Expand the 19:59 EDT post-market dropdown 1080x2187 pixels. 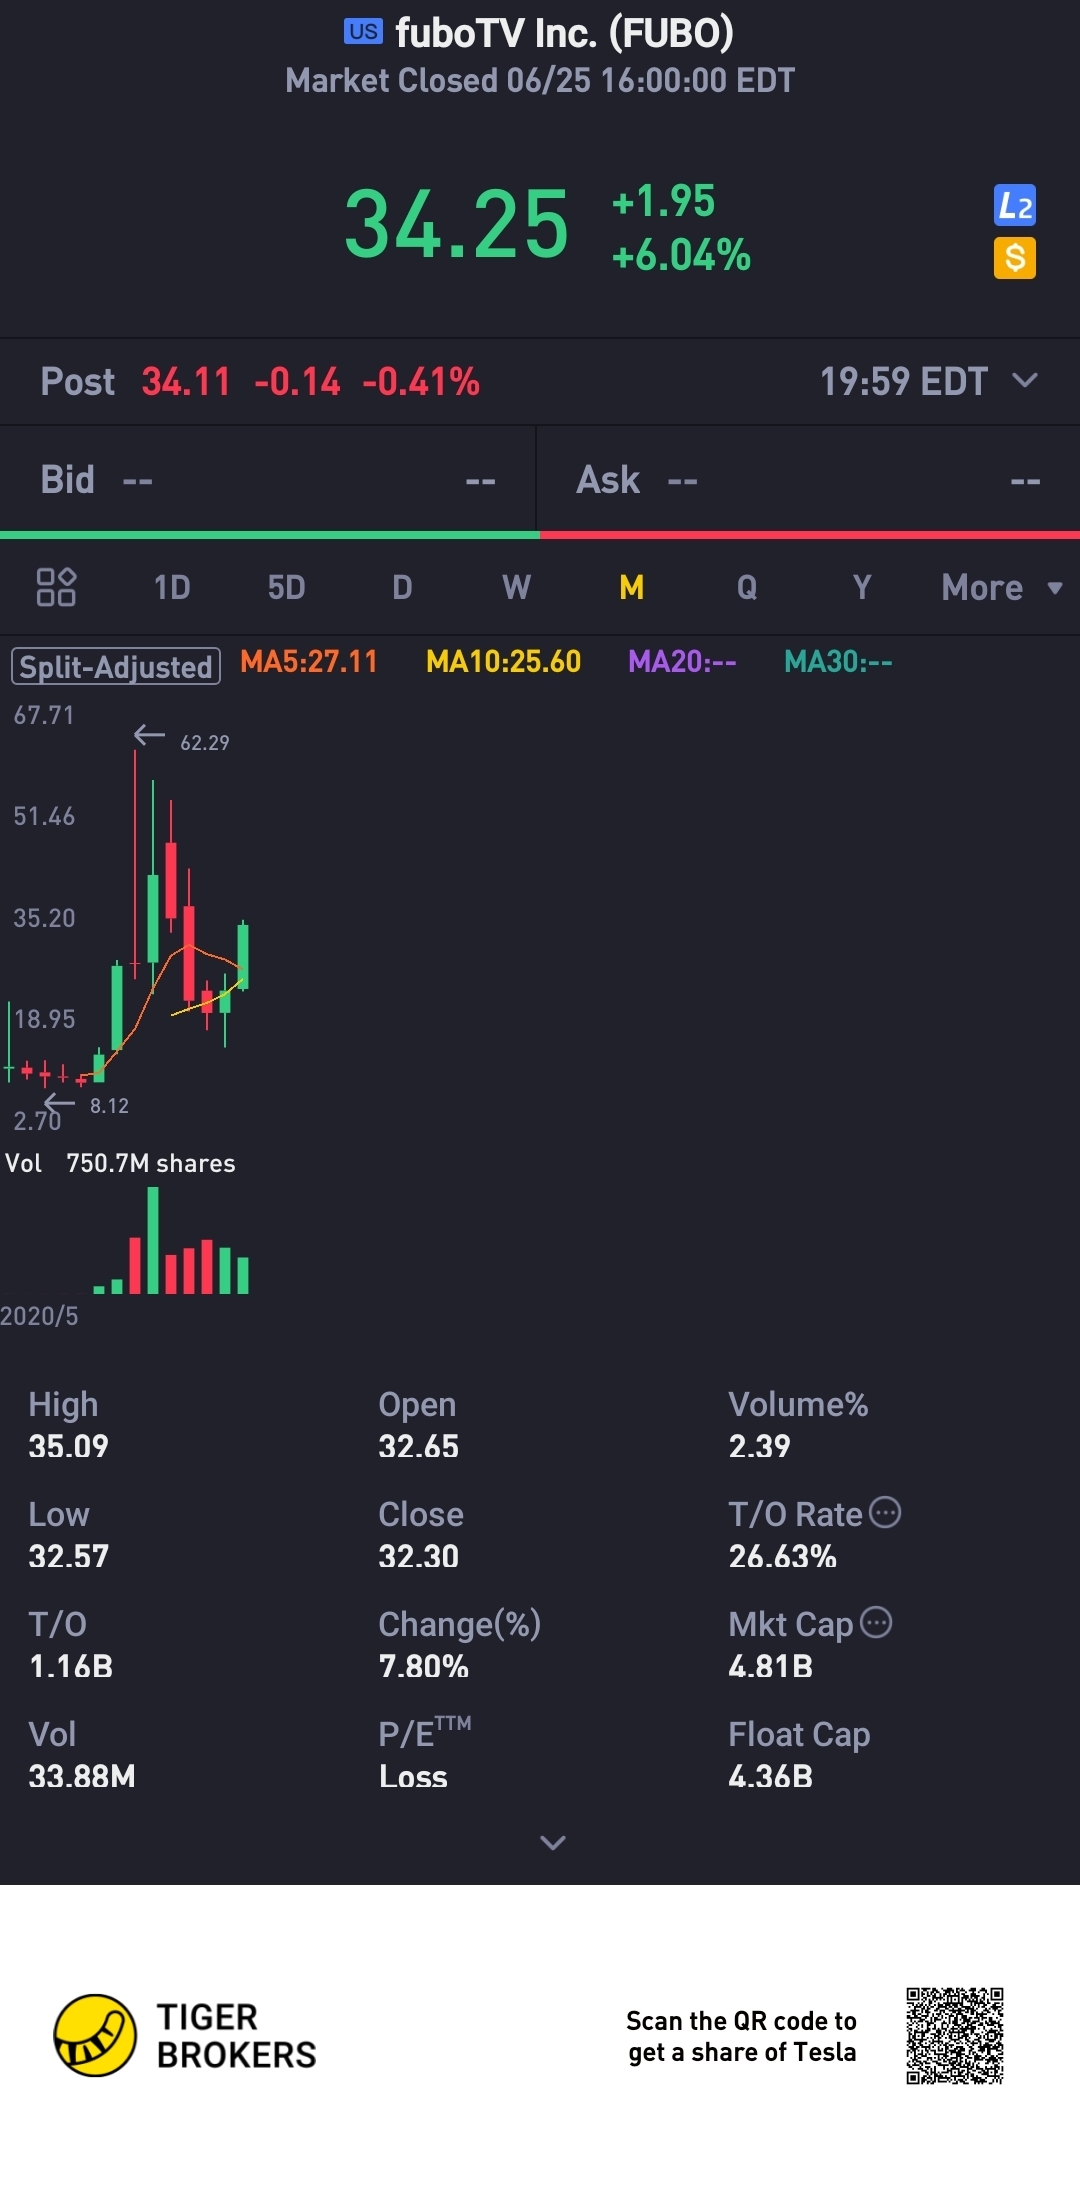pos(929,381)
